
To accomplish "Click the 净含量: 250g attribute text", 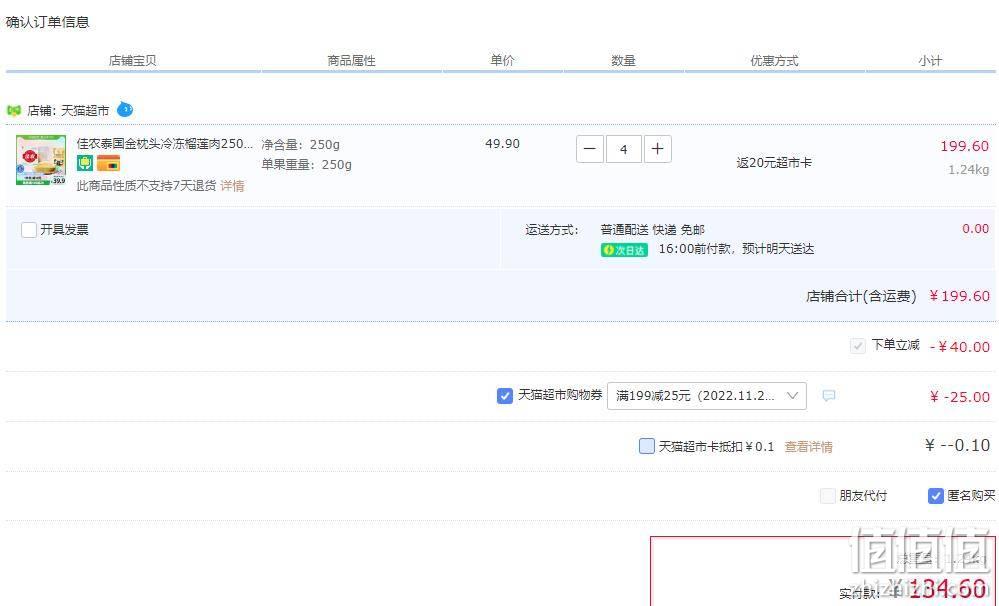I will [301, 145].
